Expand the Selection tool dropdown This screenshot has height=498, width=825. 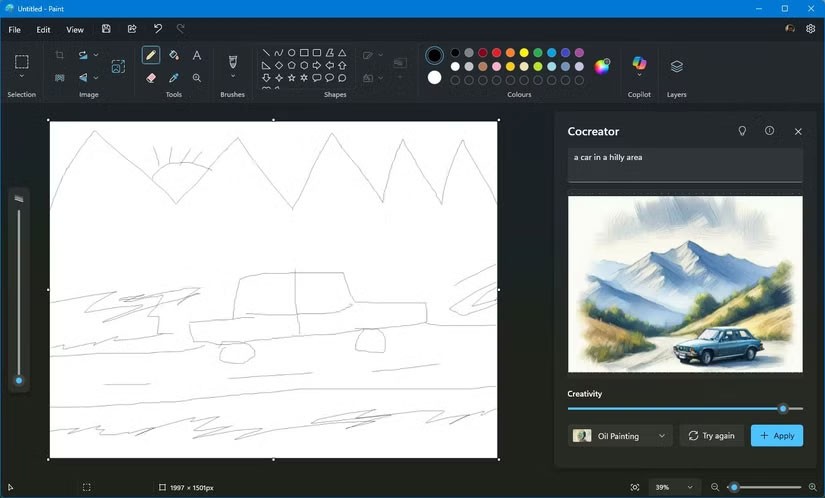[21, 76]
